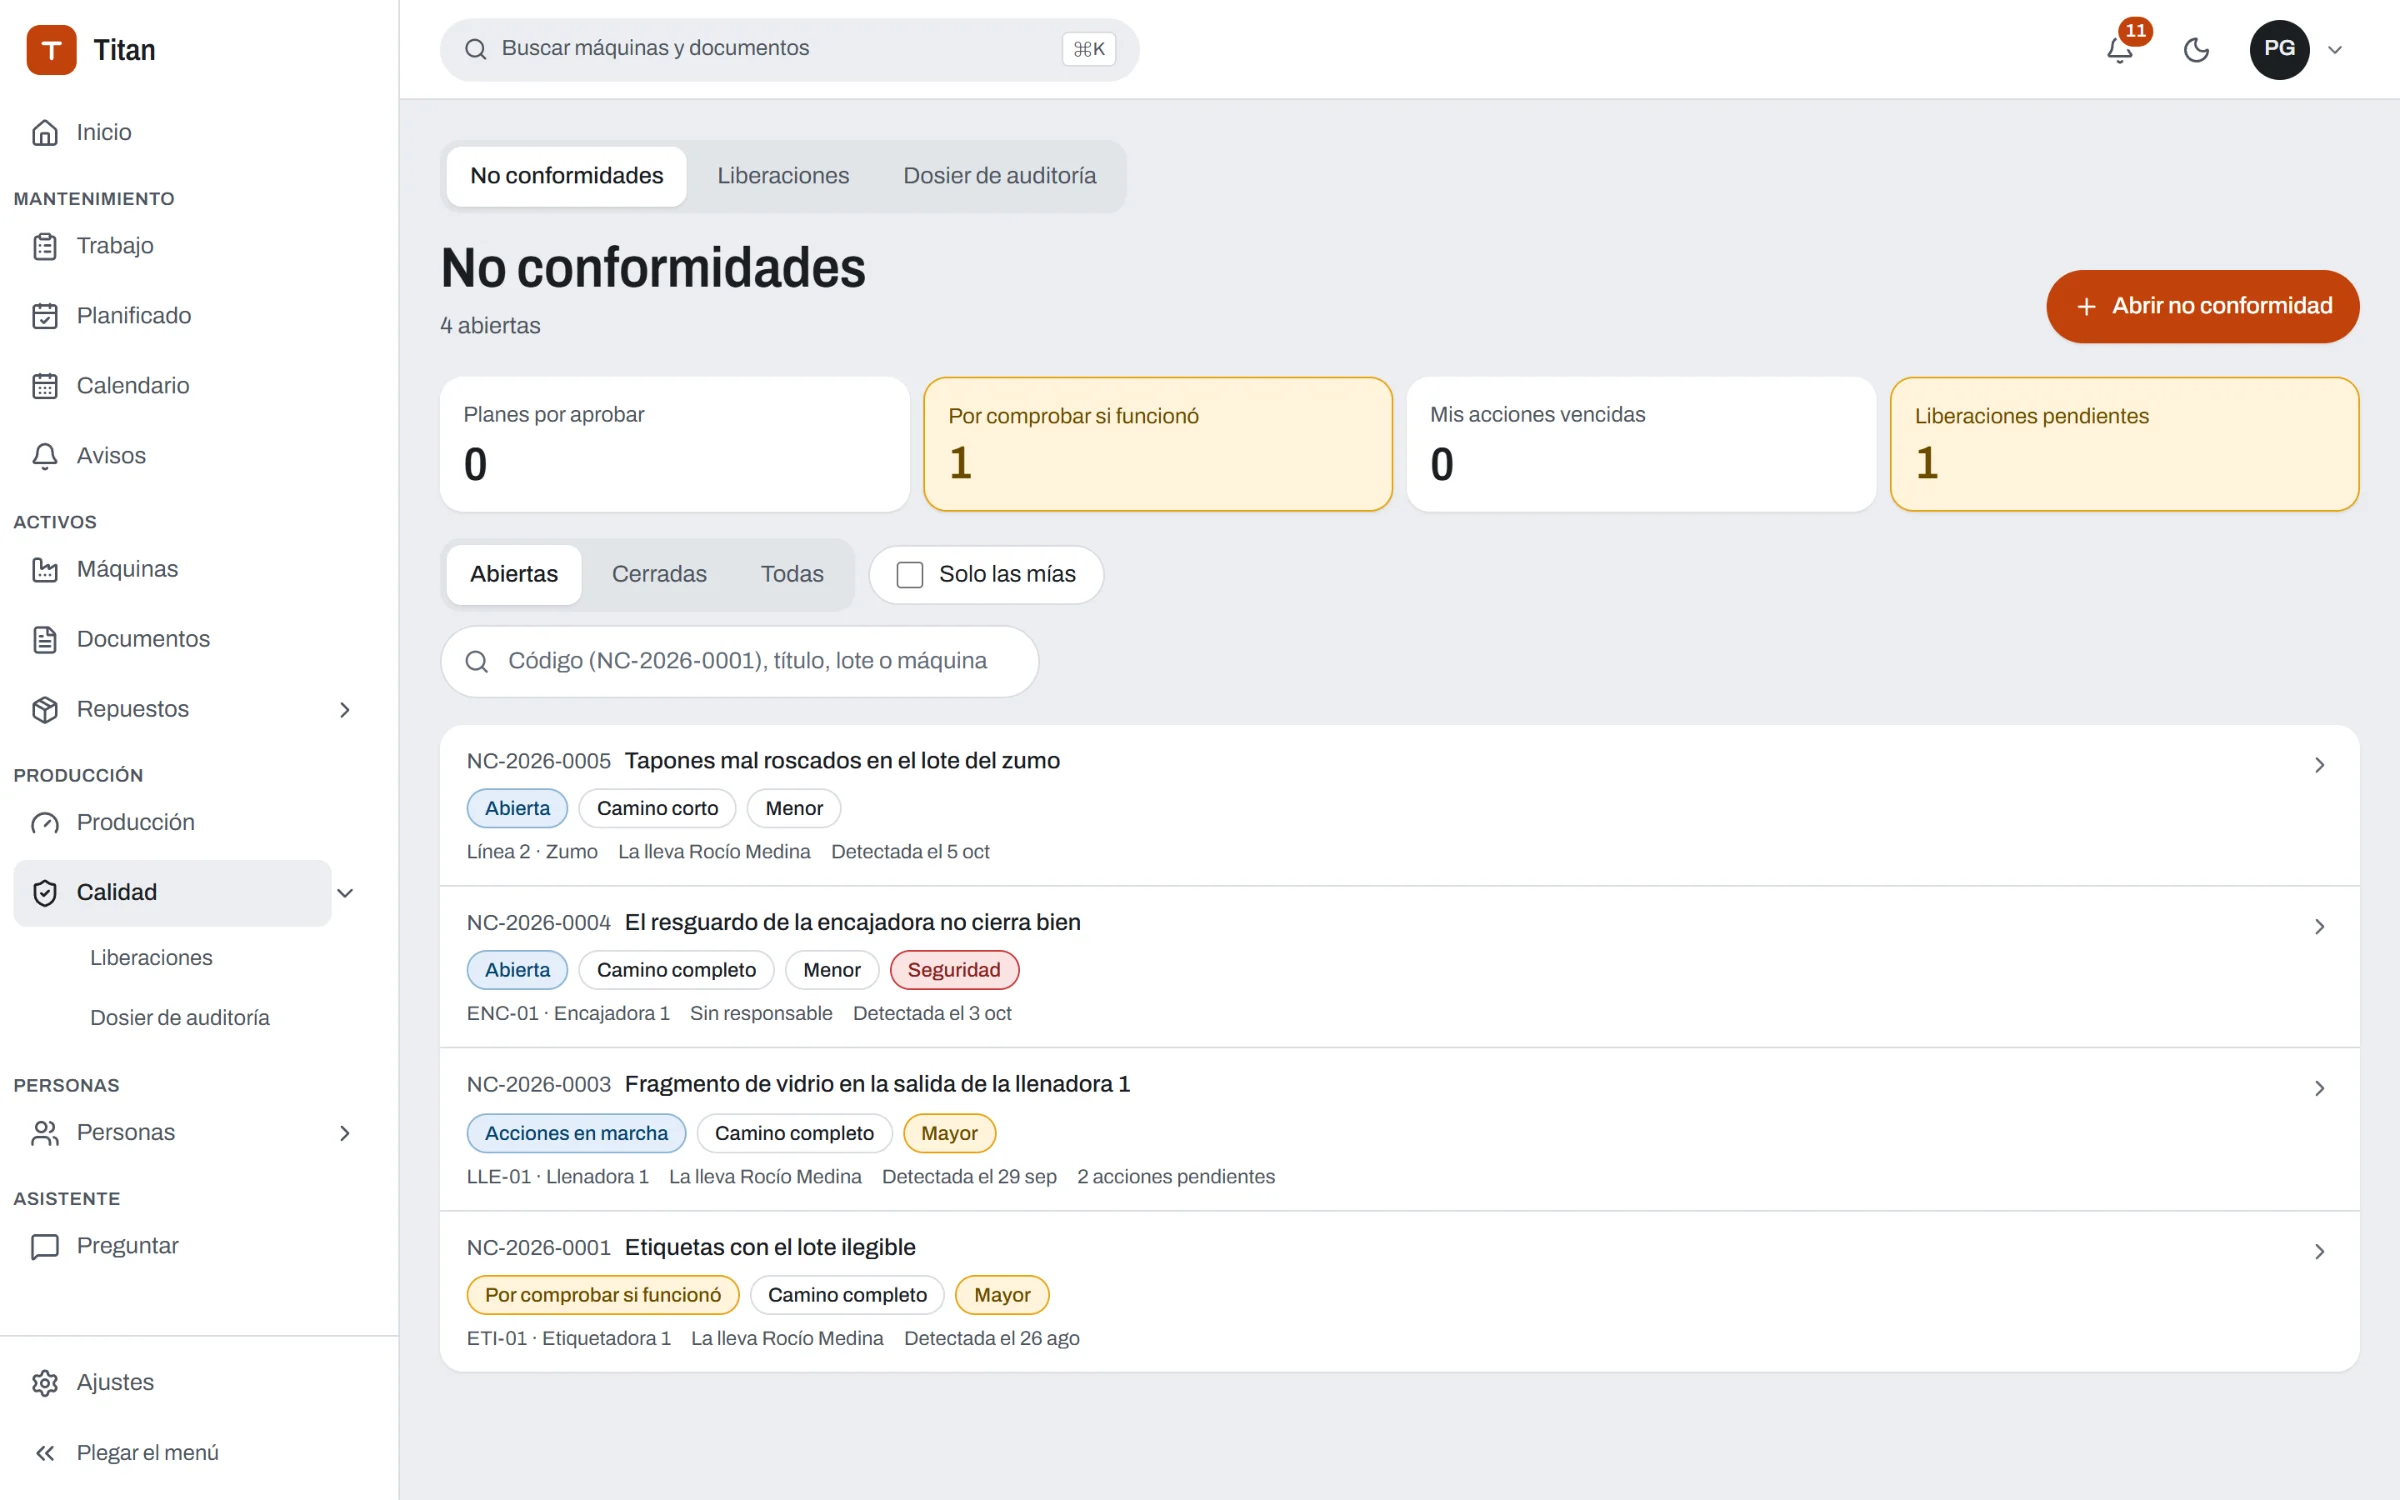Click the Seguridad tag on NC-2026-0004
2400x1500 pixels.
pos(954,970)
